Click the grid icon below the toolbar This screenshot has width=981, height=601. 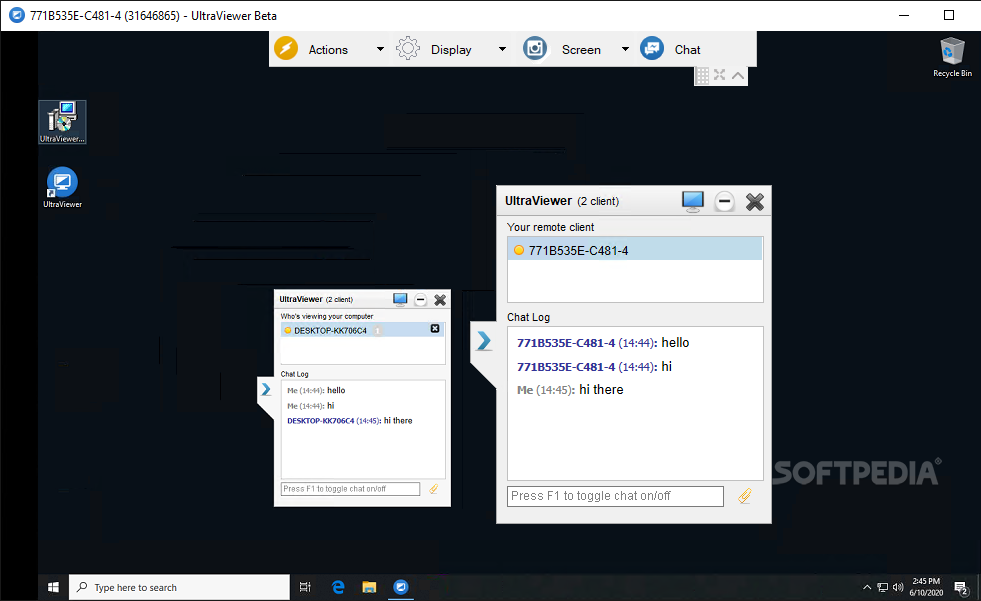pos(703,76)
